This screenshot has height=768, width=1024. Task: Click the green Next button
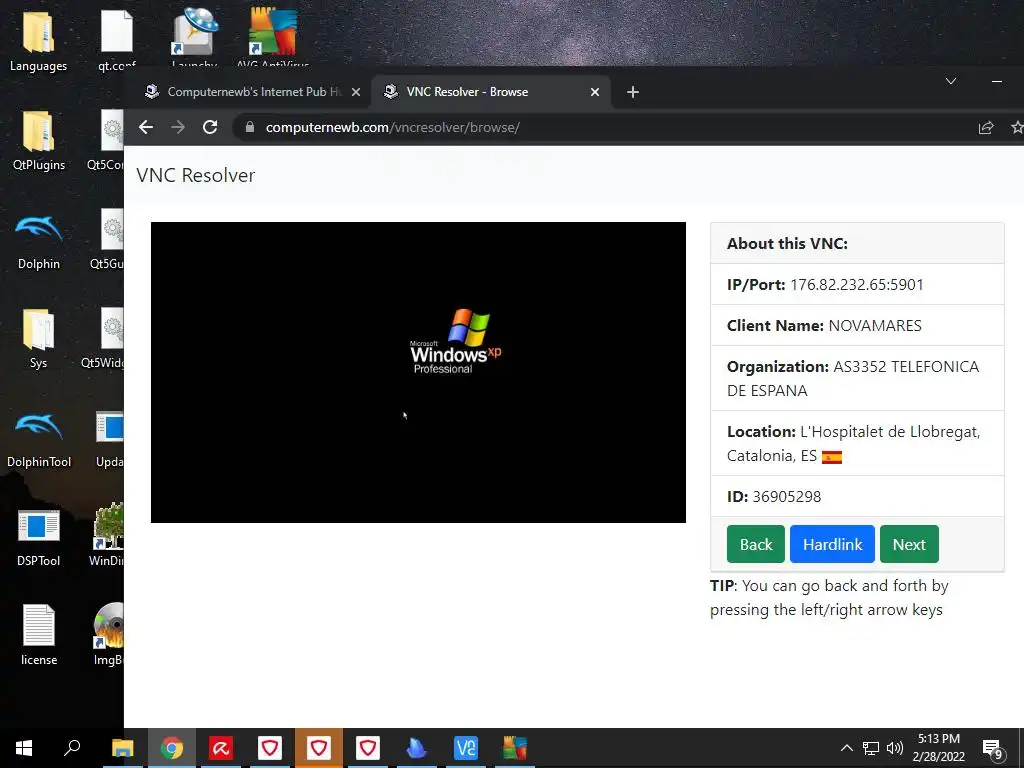909,544
